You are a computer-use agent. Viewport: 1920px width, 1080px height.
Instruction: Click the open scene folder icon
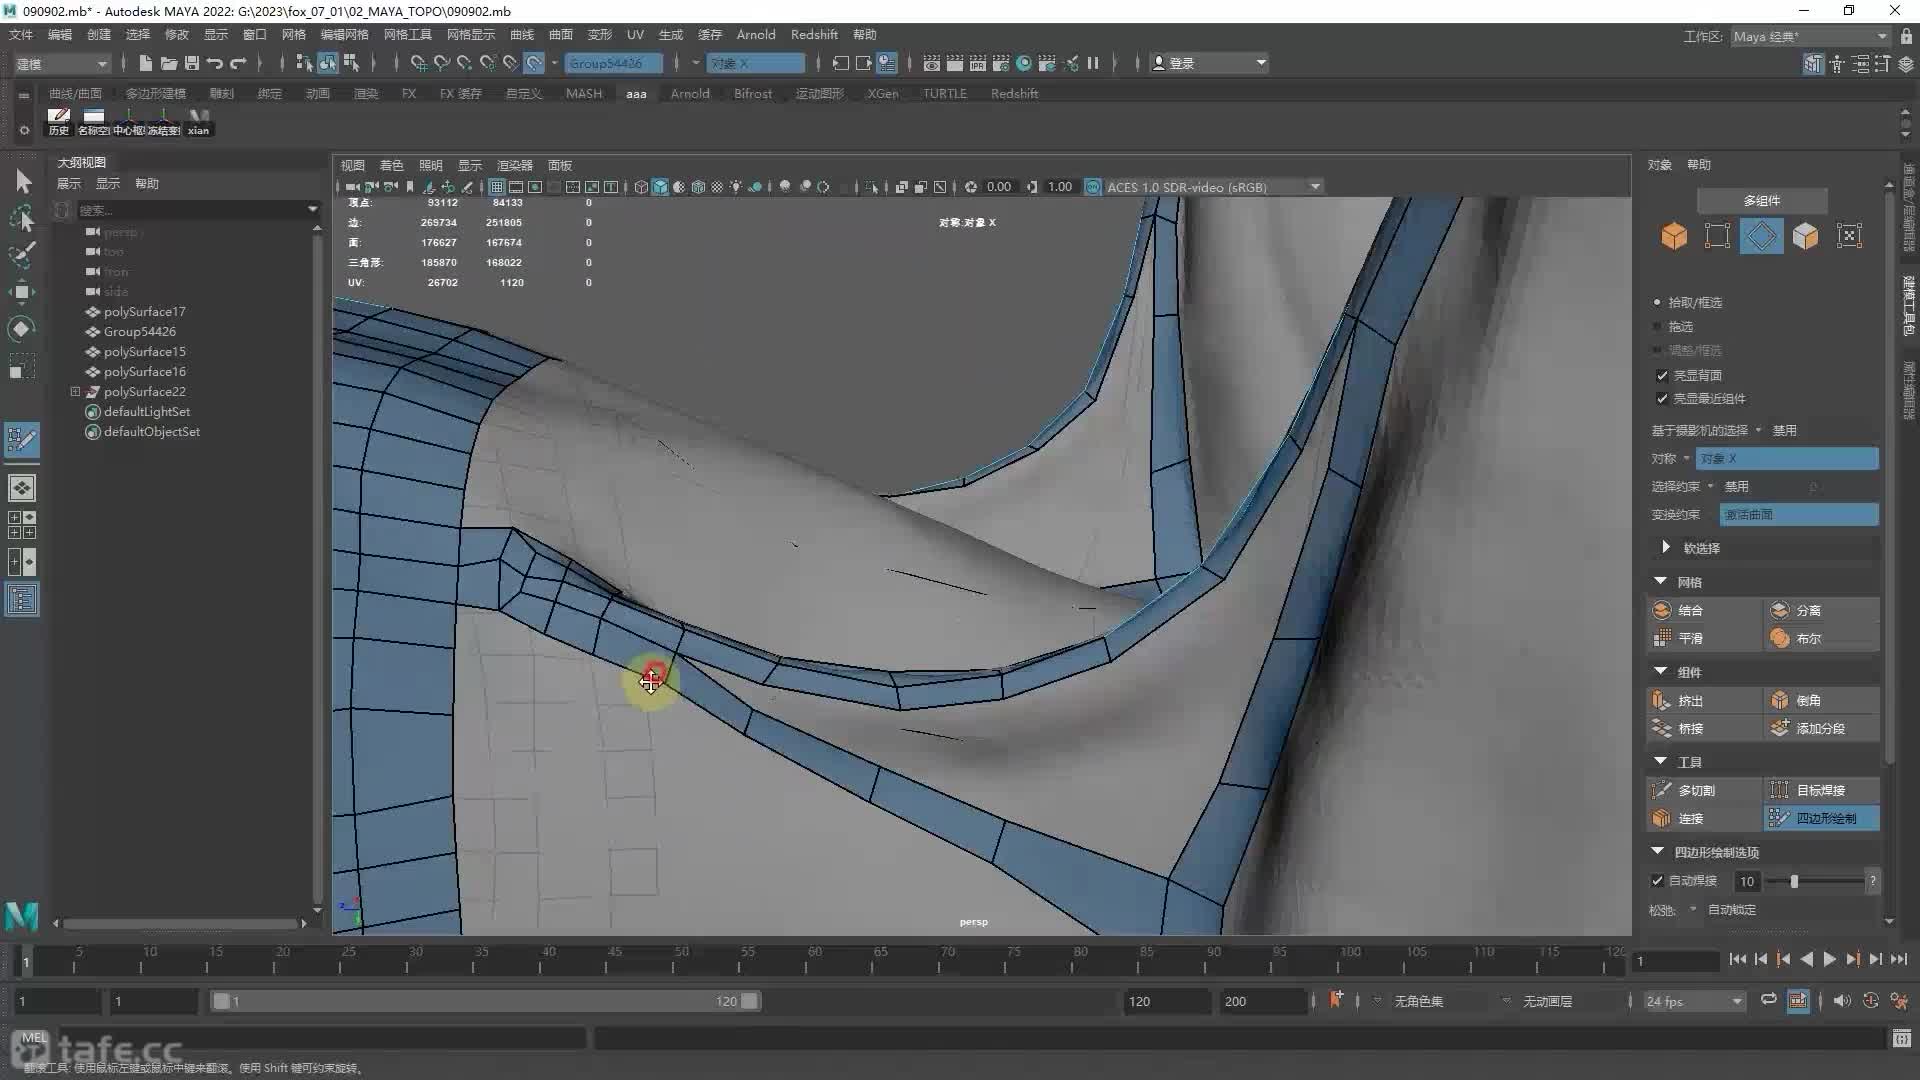(168, 63)
